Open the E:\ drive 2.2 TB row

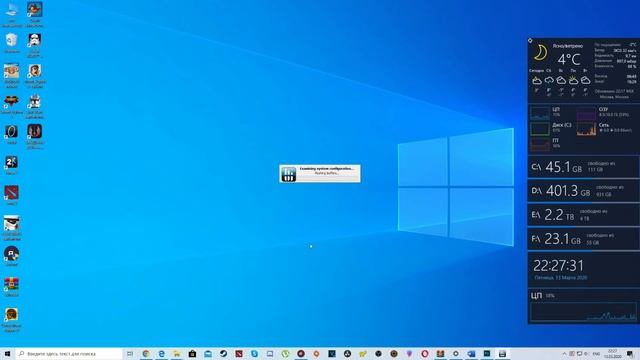coord(584,215)
